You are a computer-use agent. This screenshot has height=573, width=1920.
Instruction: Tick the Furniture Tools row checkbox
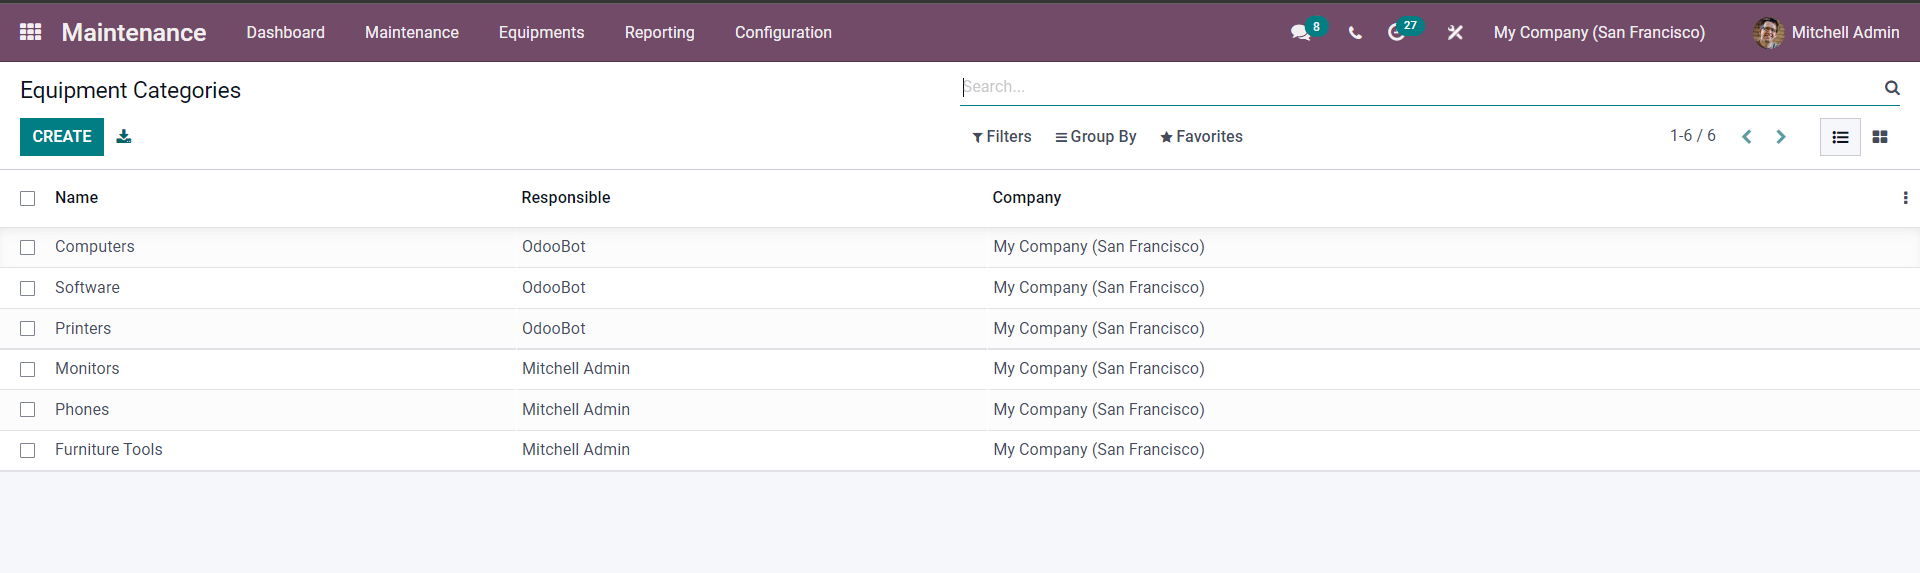(28, 450)
